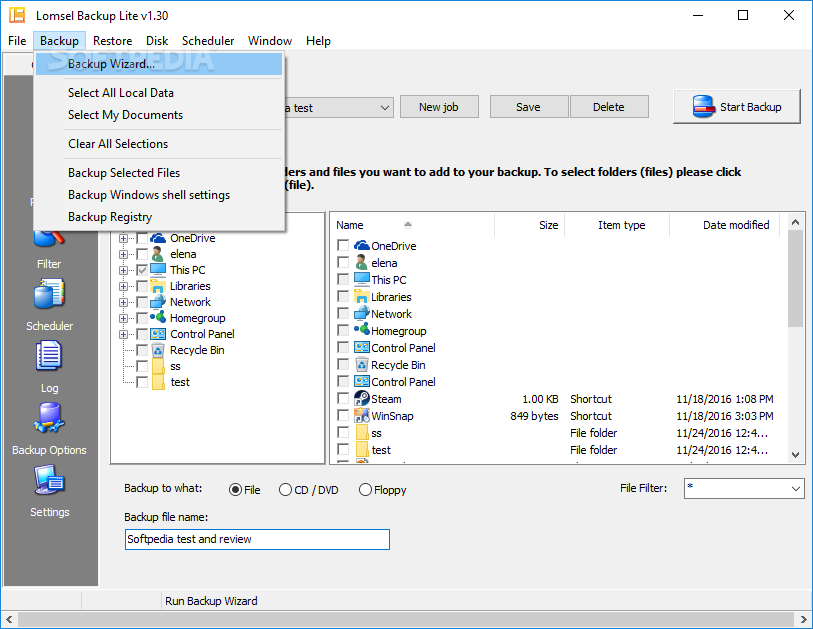The height and width of the screenshot is (629, 813).
Task: Expand the Homegroup tree node
Action: (123, 318)
